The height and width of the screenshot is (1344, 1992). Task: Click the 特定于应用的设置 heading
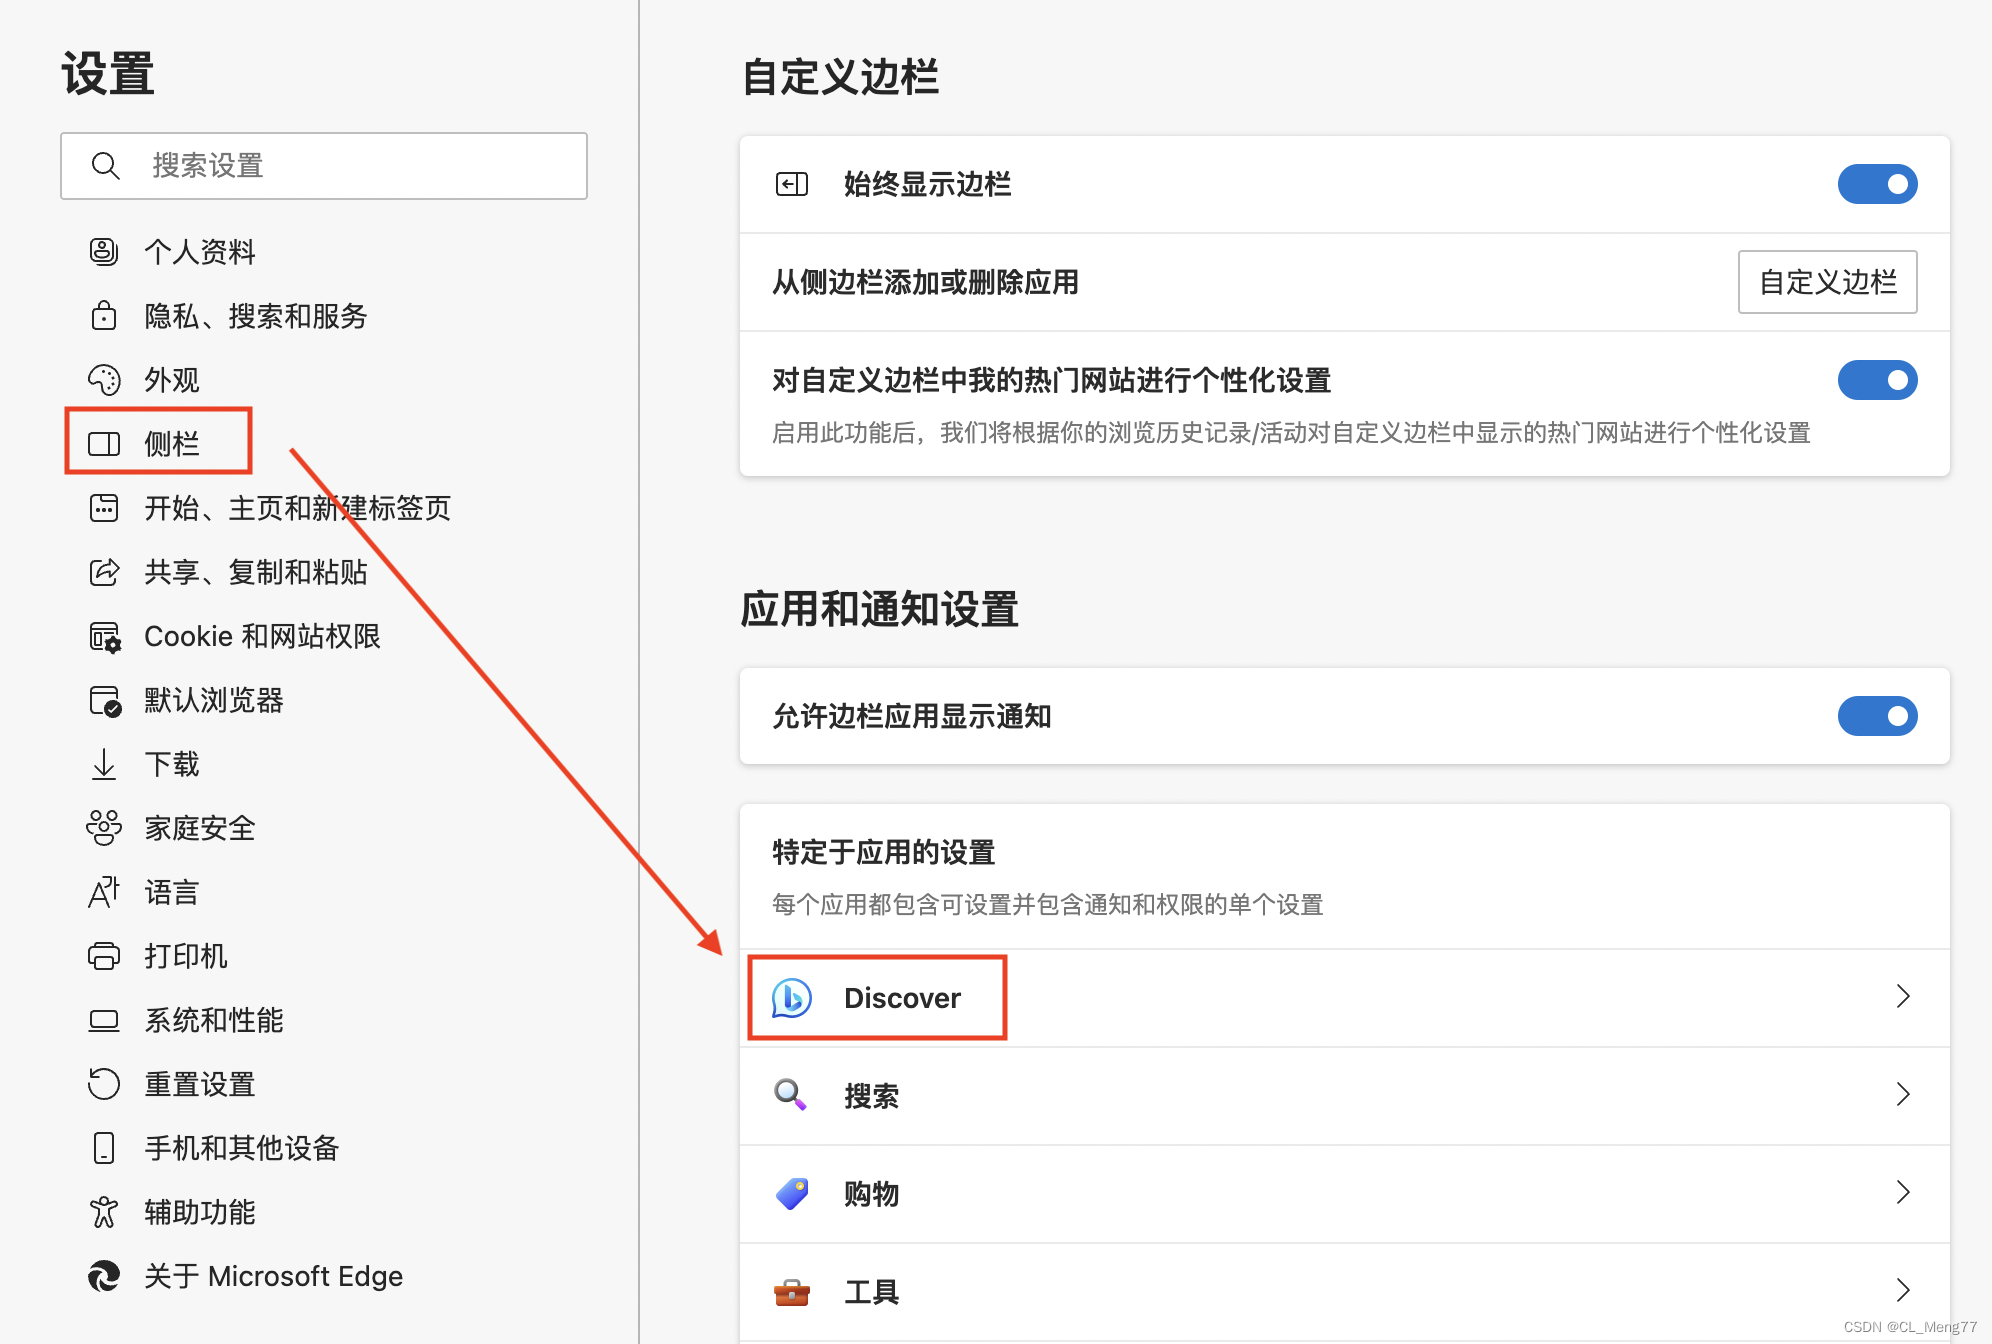point(884,852)
